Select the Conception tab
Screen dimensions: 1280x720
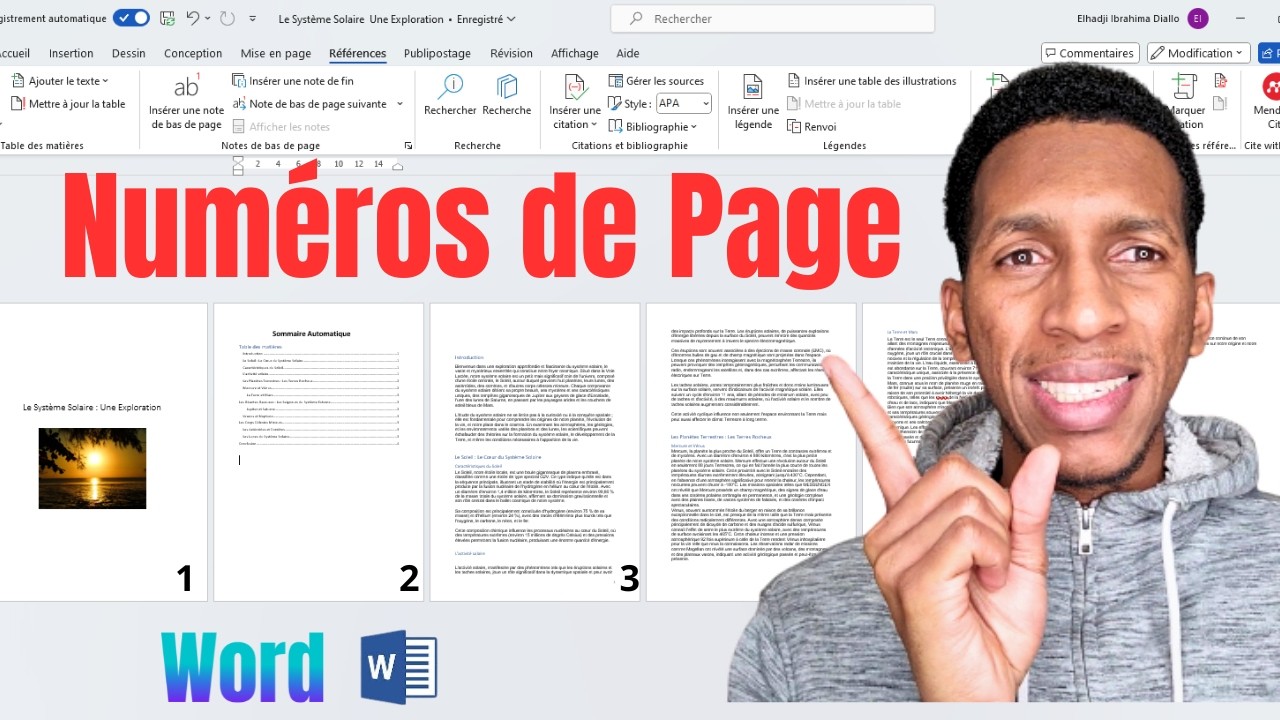point(193,54)
